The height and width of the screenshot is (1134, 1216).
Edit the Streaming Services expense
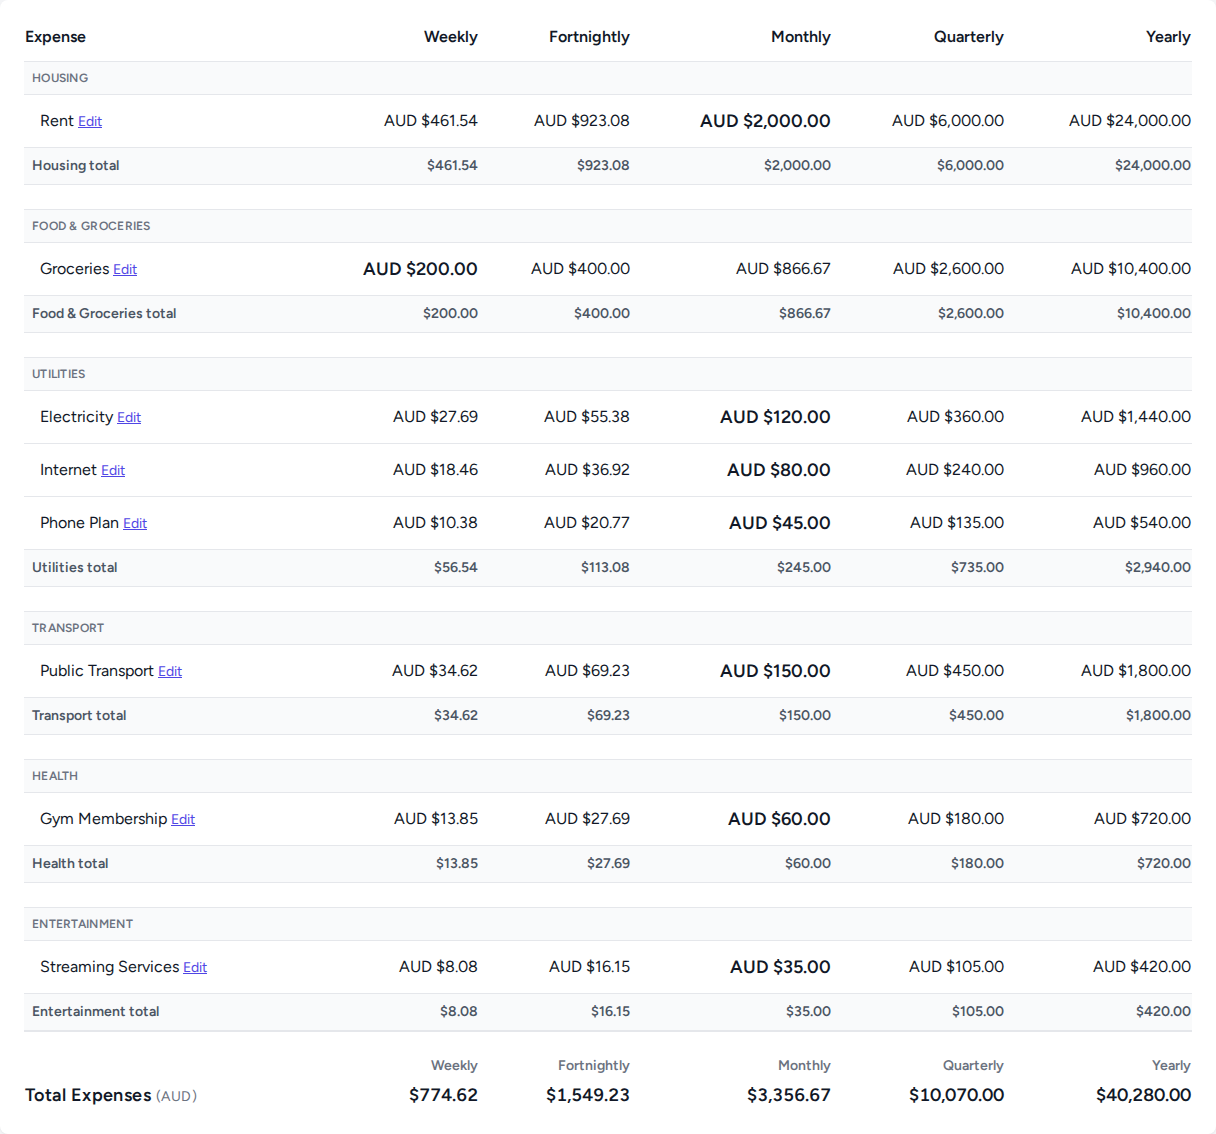195,967
